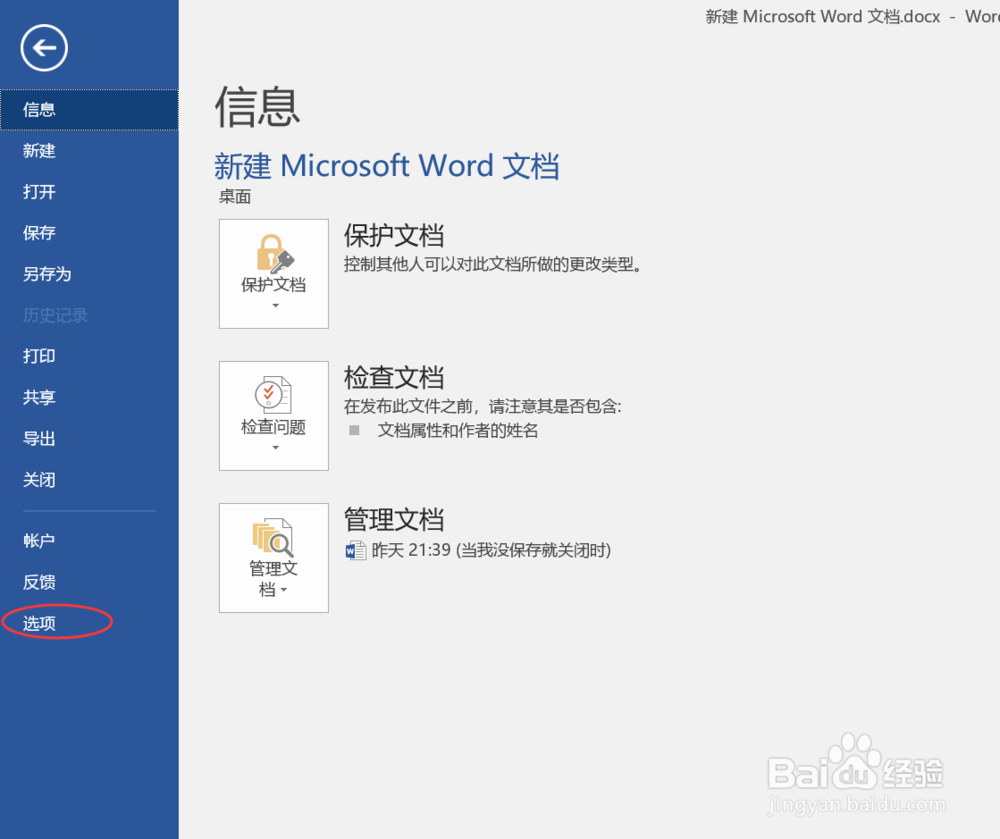Open the 新建 (New) menu item
Screen dimensions: 1000x839
[x=89, y=151]
